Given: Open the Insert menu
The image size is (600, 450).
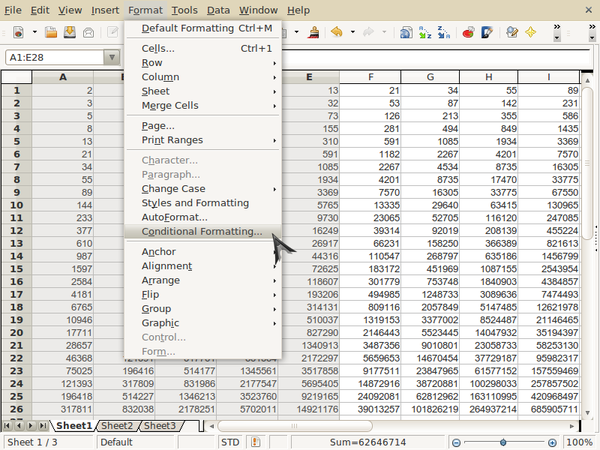Looking at the screenshot, I should (x=105, y=10).
